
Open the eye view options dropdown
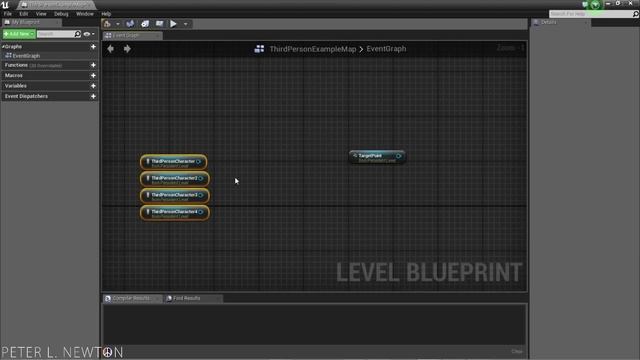point(89,34)
